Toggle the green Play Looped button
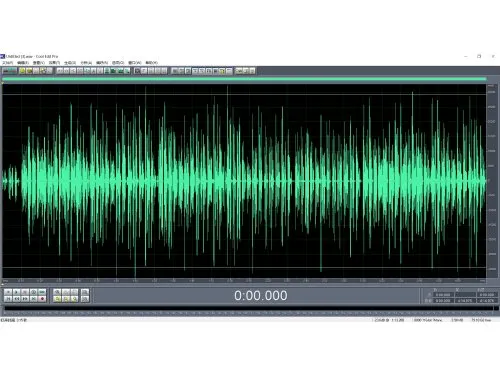Image resolution: width=500 pixels, height=375 pixels. tap(42, 292)
